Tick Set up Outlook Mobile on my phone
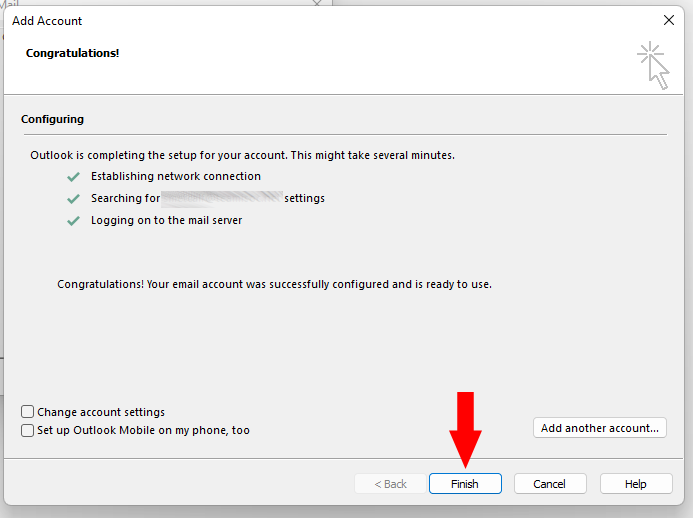Screen dimensions: 693x518 click(x=28, y=430)
